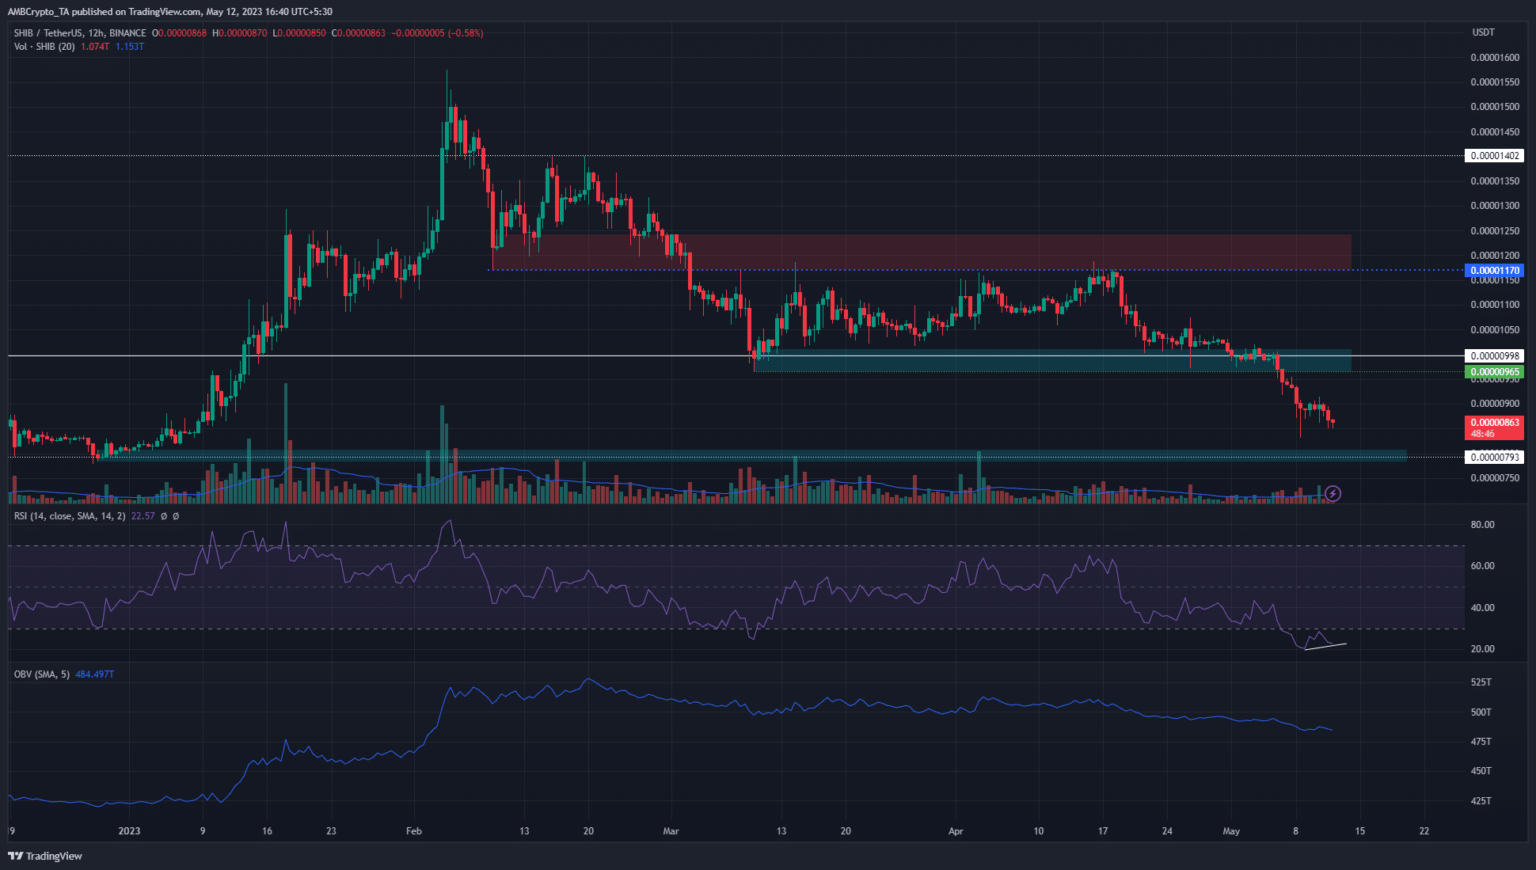Click the USDT currency label on price axis
The width and height of the screenshot is (1536, 870).
[x=1483, y=33]
